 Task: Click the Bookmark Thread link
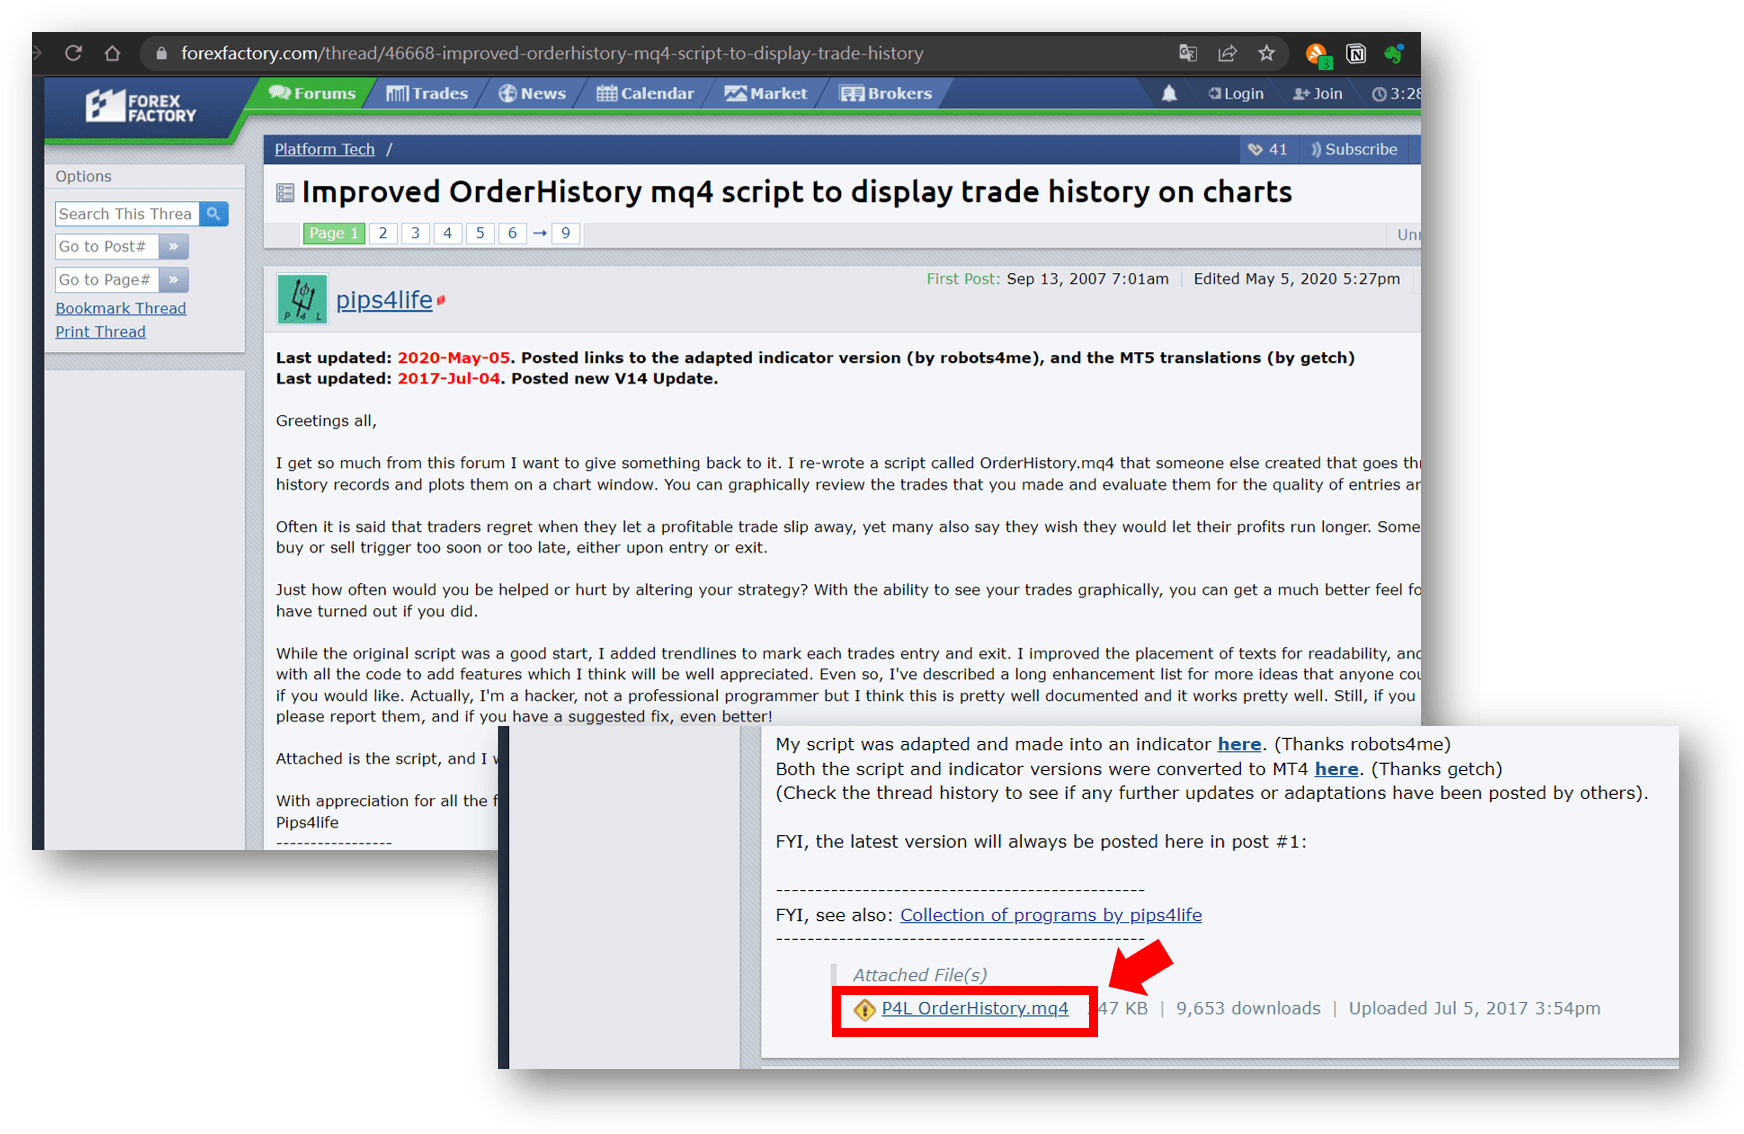point(121,308)
